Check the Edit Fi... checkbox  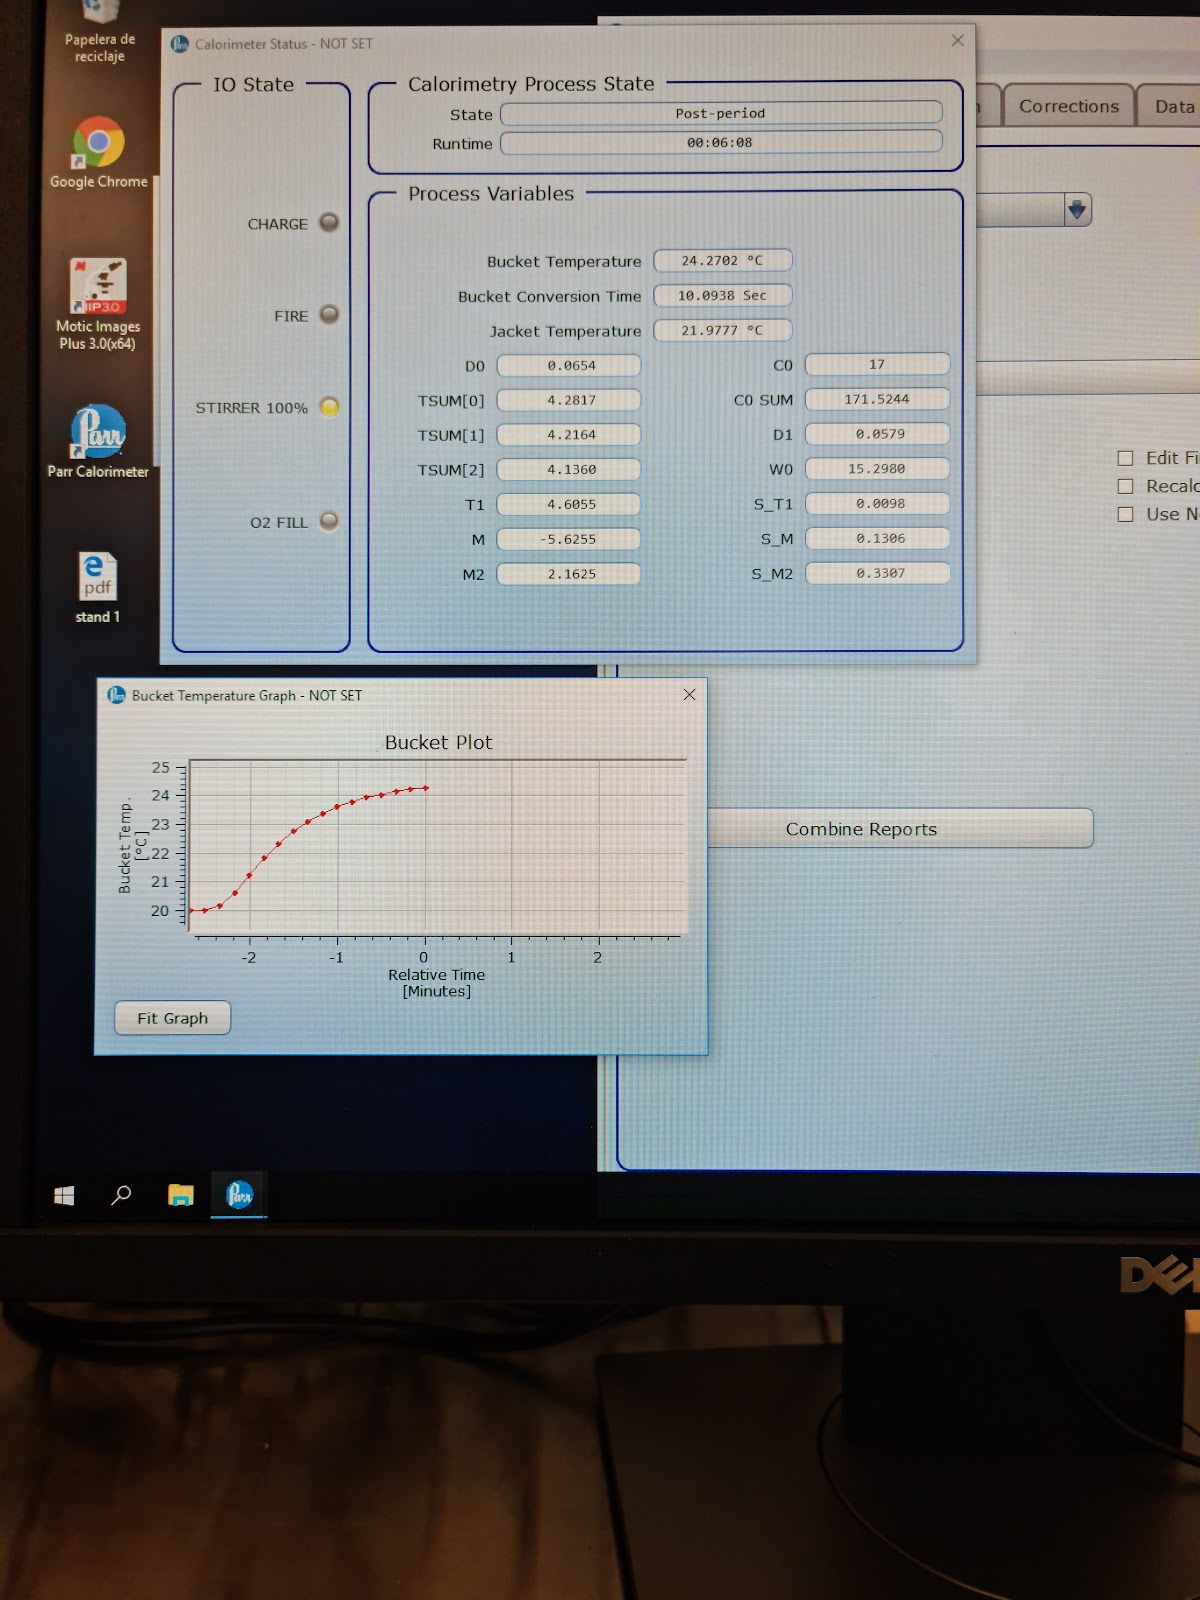[1125, 458]
